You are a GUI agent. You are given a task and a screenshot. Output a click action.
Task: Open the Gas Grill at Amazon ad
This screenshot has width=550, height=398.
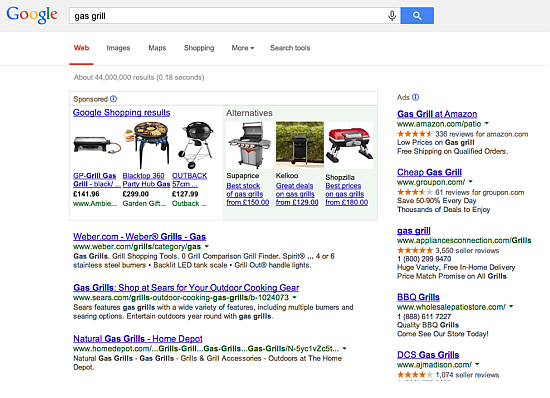[437, 114]
